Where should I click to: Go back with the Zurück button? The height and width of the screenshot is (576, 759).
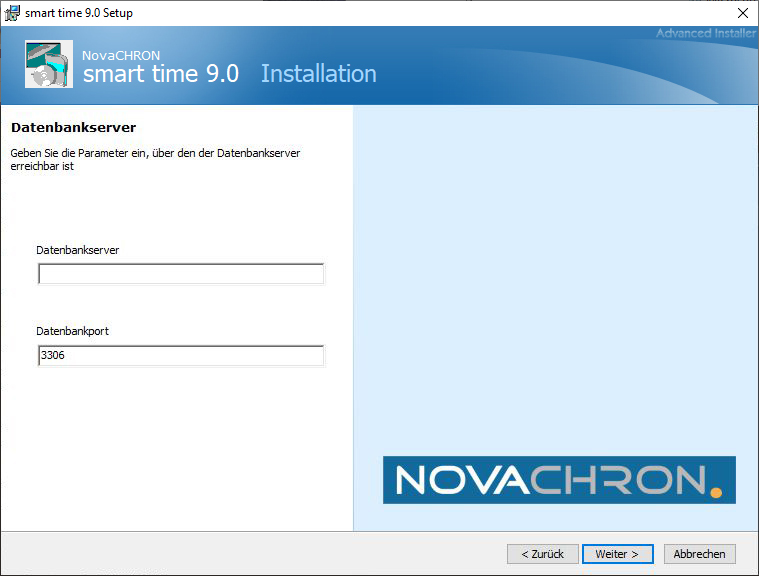(542, 554)
